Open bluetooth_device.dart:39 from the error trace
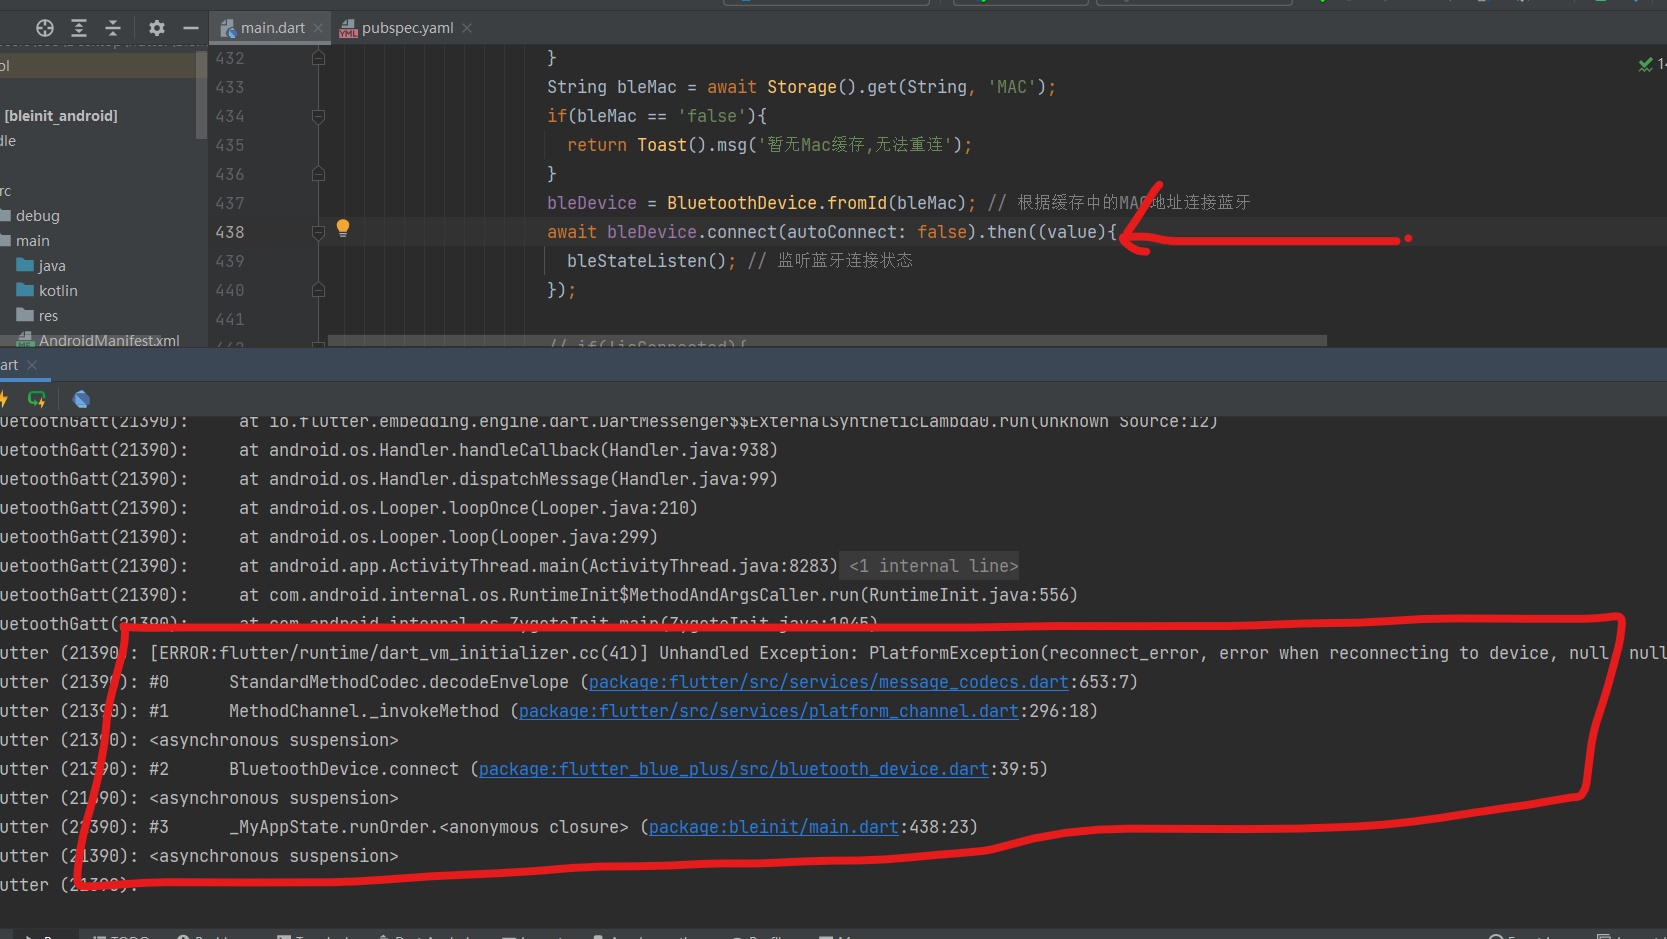This screenshot has width=1667, height=939. (733, 768)
